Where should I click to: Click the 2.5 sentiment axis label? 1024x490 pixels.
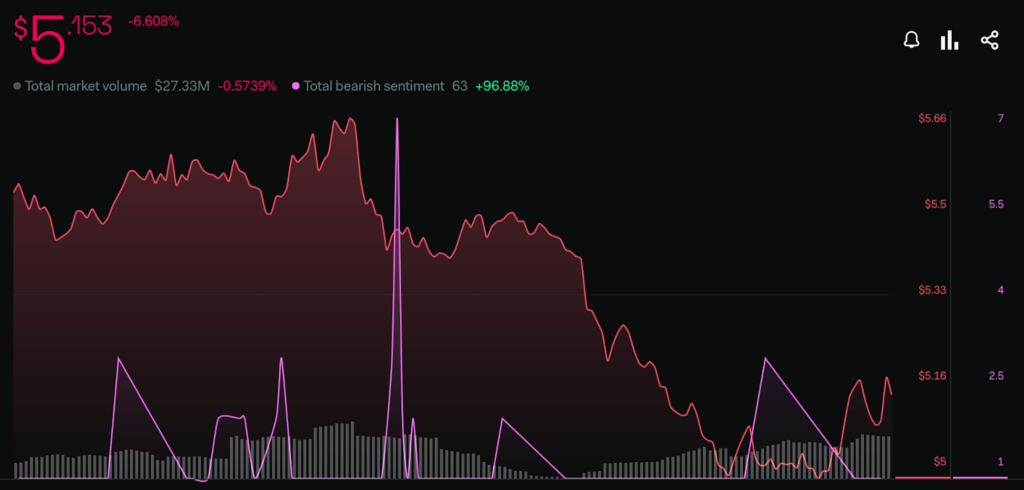coord(996,376)
